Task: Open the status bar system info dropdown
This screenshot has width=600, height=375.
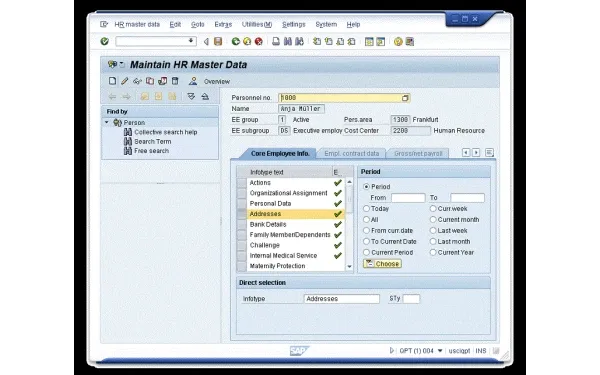Action: point(440,351)
